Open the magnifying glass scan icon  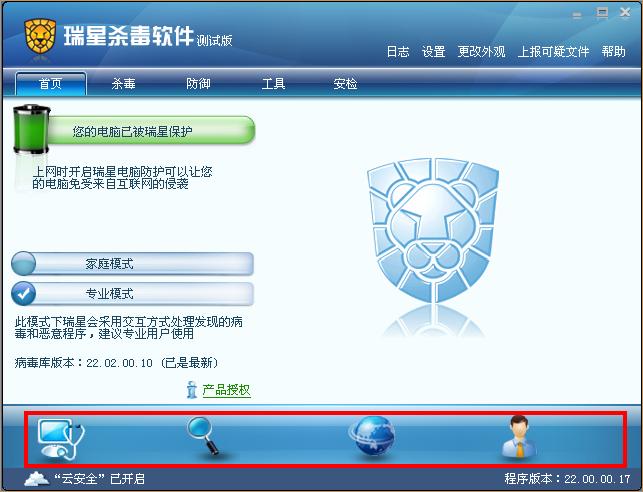coord(203,436)
